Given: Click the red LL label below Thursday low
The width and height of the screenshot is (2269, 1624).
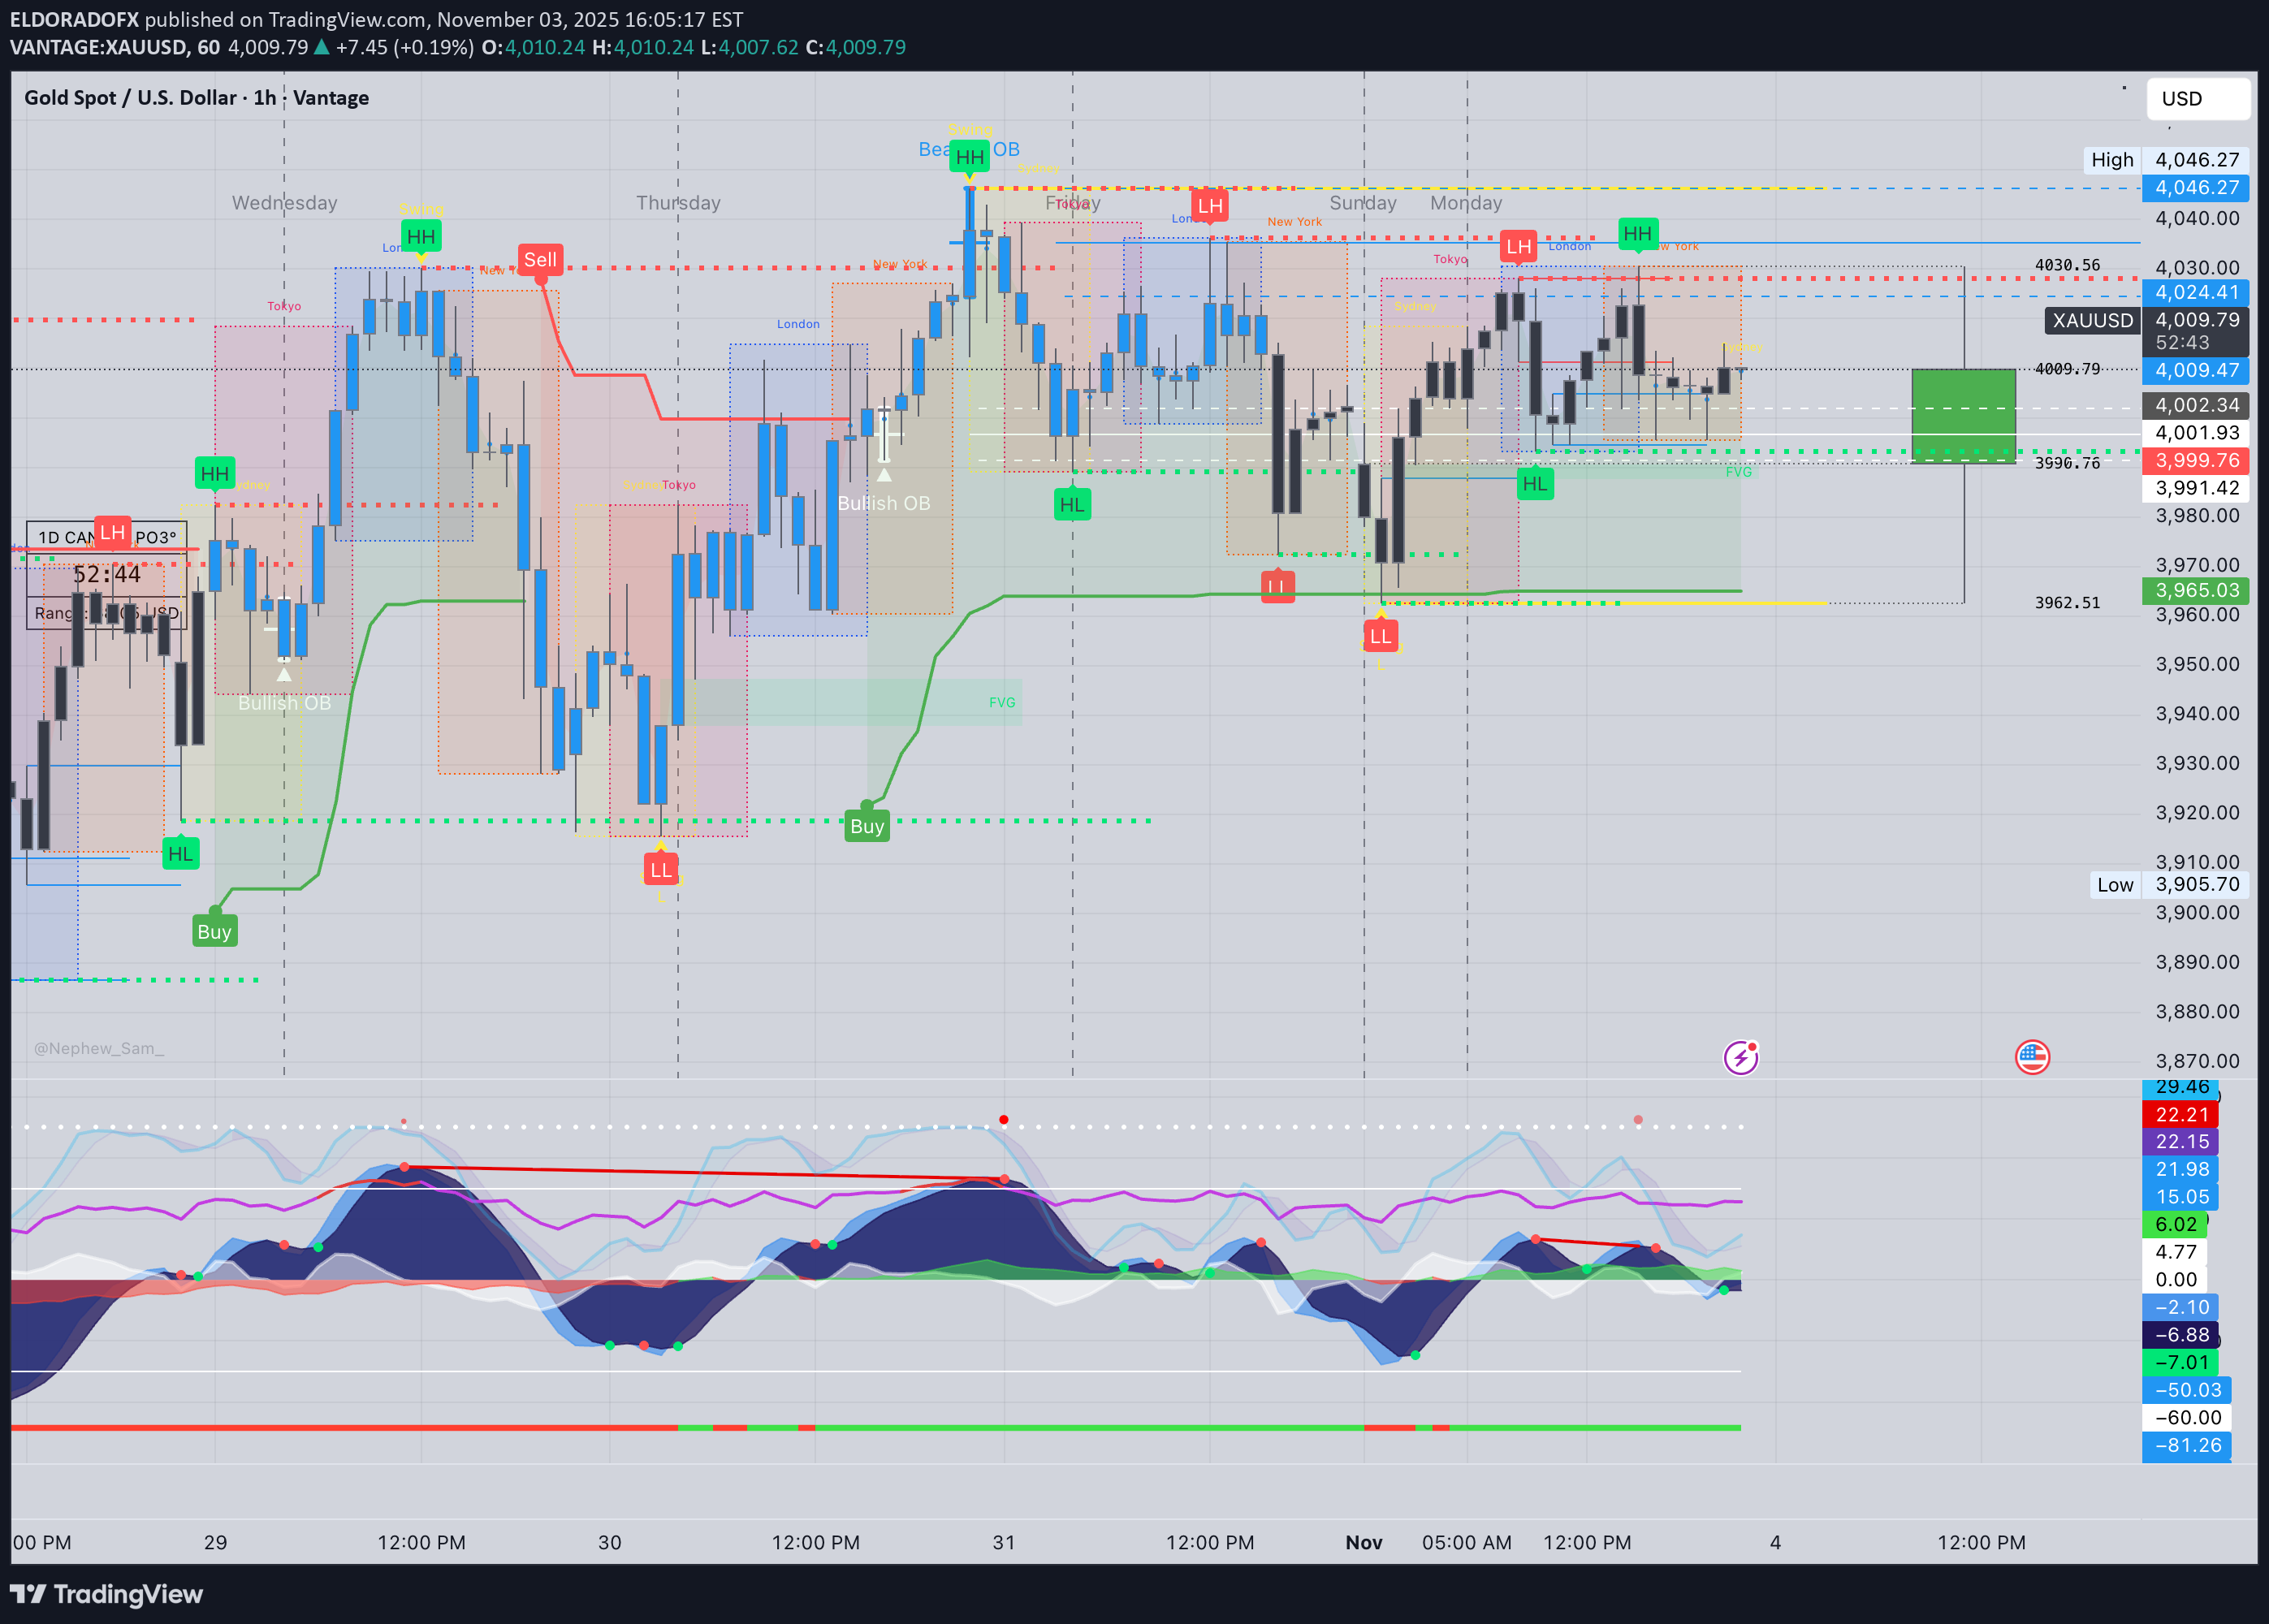Looking at the screenshot, I should coord(660,870).
